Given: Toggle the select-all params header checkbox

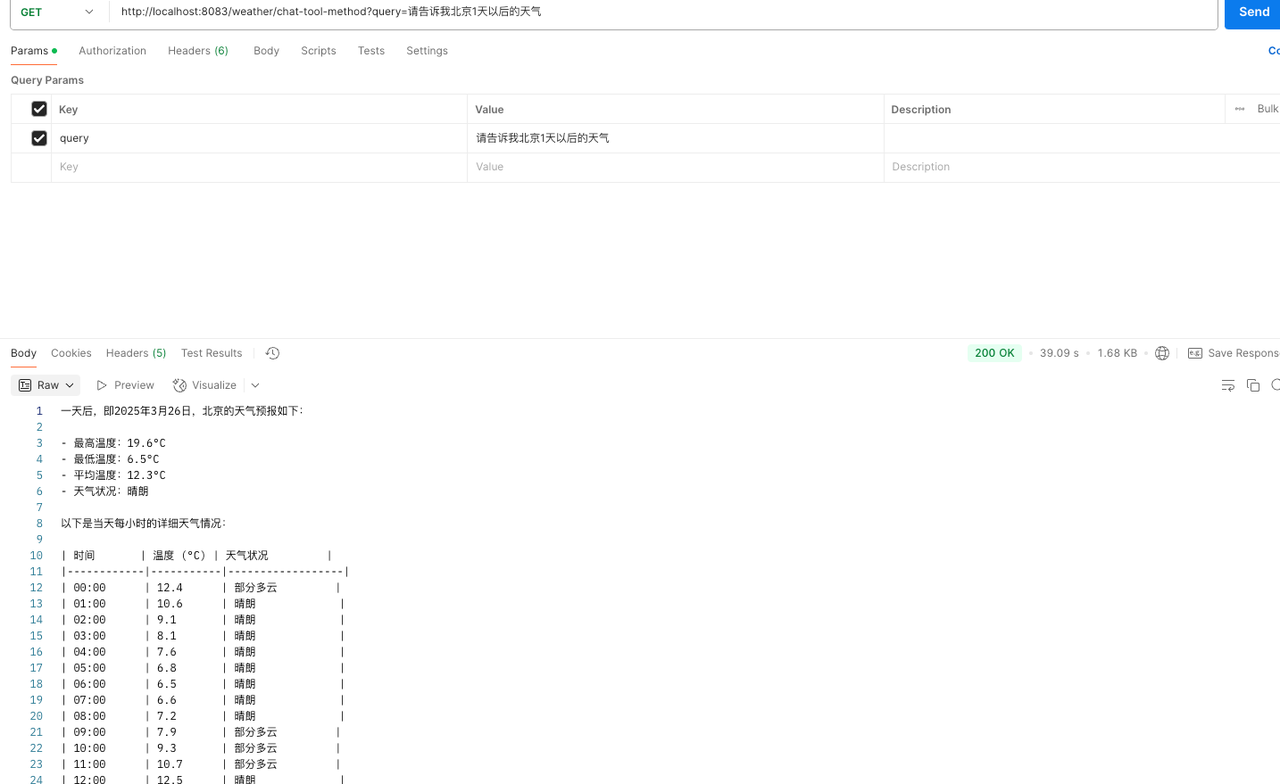Looking at the screenshot, I should pos(39,109).
